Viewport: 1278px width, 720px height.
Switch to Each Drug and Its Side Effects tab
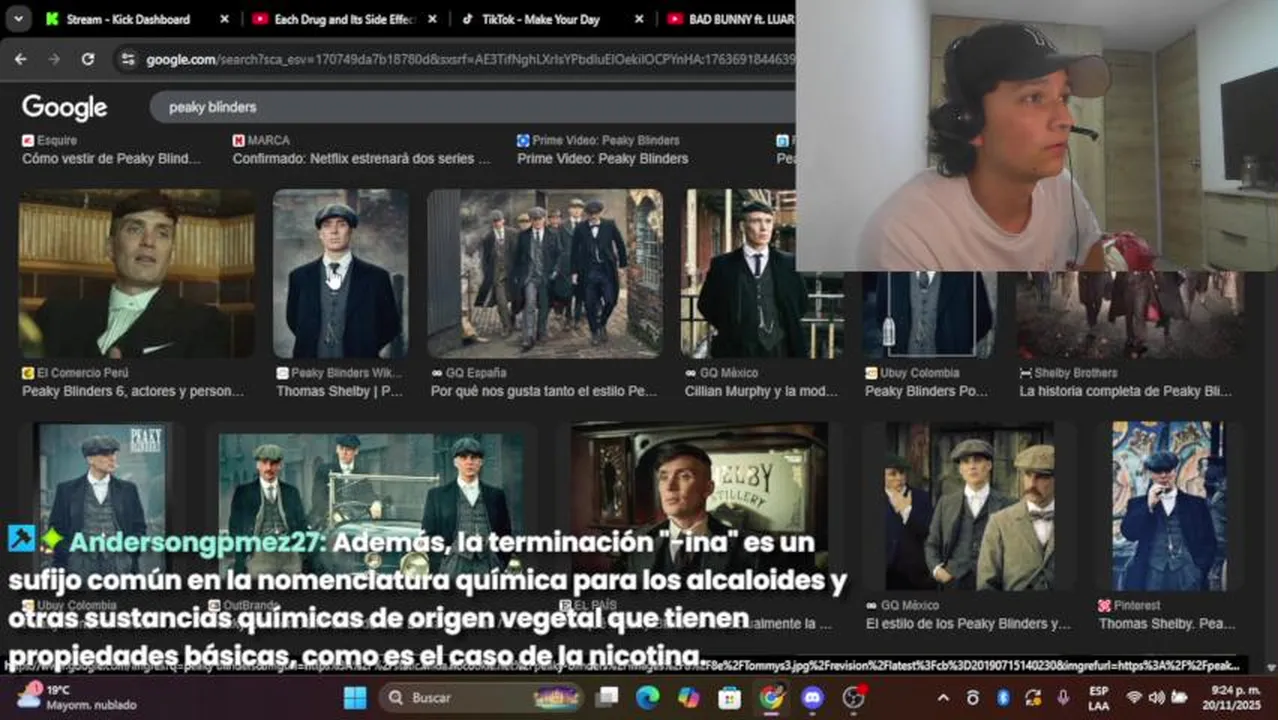click(334, 19)
